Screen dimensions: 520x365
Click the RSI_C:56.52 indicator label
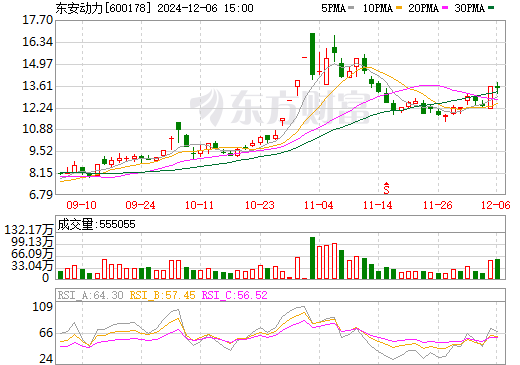click(235, 295)
